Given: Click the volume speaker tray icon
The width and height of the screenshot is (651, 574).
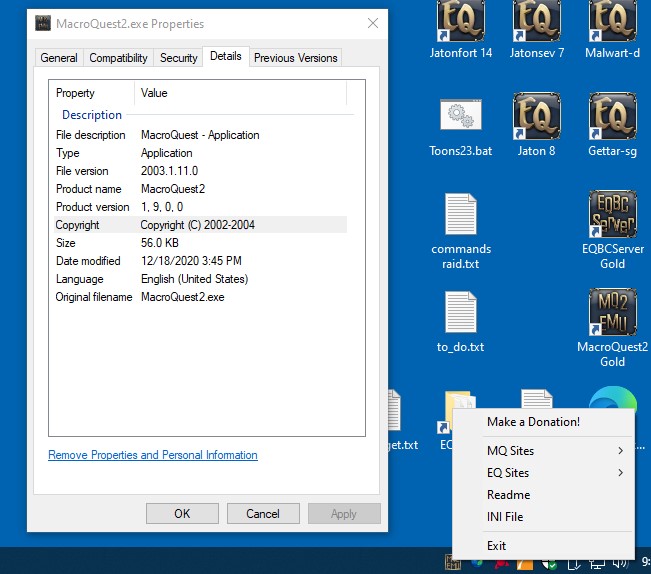Looking at the screenshot, I should pyautogui.click(x=620, y=563).
